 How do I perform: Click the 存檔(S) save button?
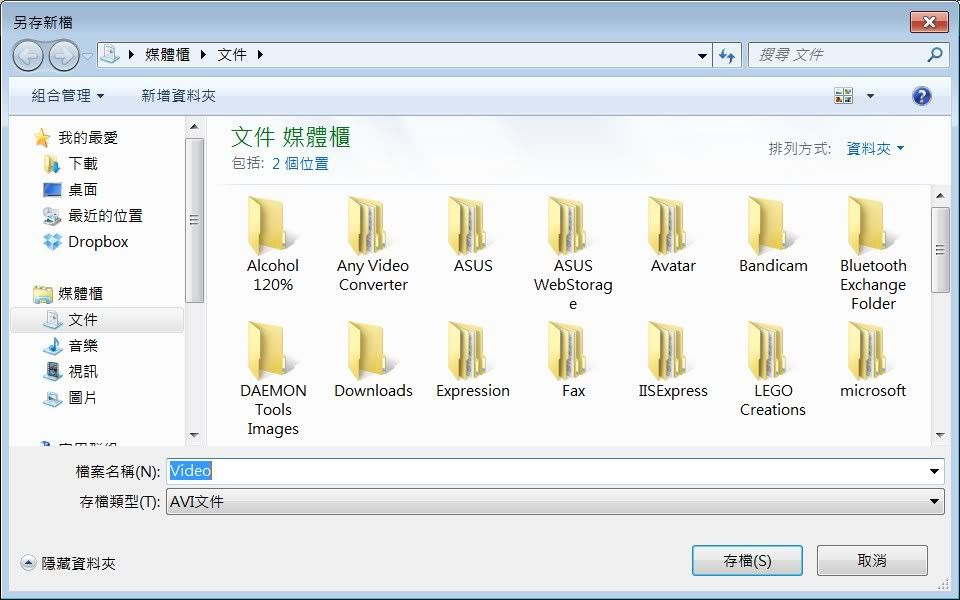pos(747,561)
